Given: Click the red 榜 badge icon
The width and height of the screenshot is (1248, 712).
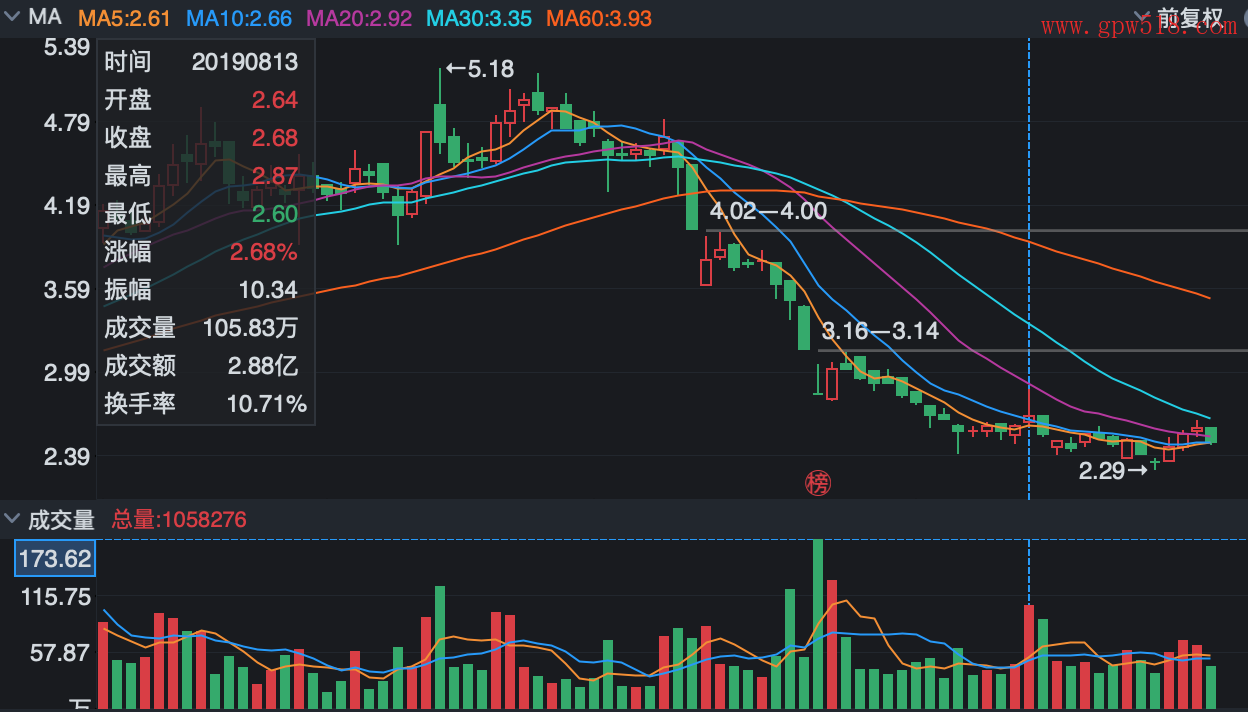Looking at the screenshot, I should pyautogui.click(x=818, y=484).
